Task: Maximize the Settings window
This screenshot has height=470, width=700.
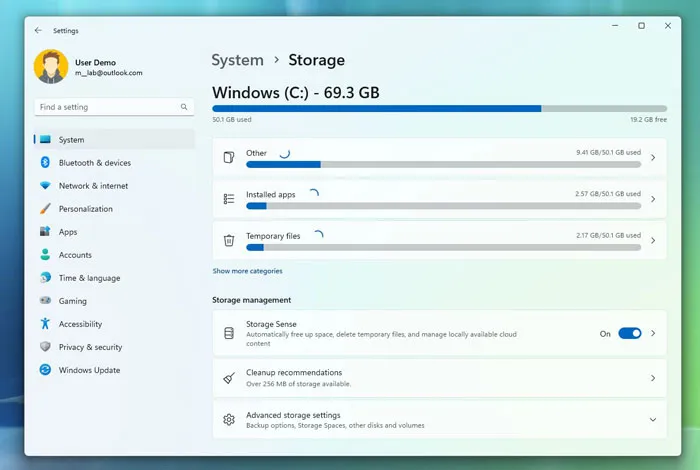Action: pyautogui.click(x=642, y=26)
